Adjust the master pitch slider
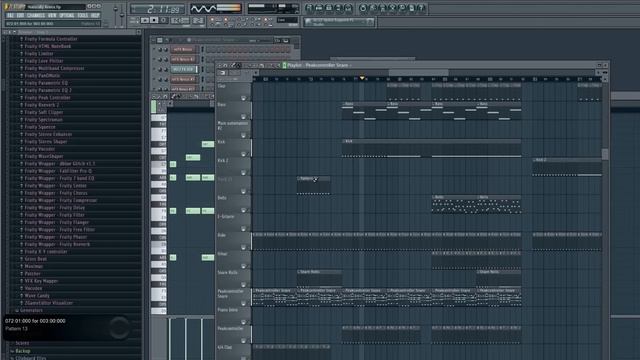 pyautogui.click(x=122, y=15)
